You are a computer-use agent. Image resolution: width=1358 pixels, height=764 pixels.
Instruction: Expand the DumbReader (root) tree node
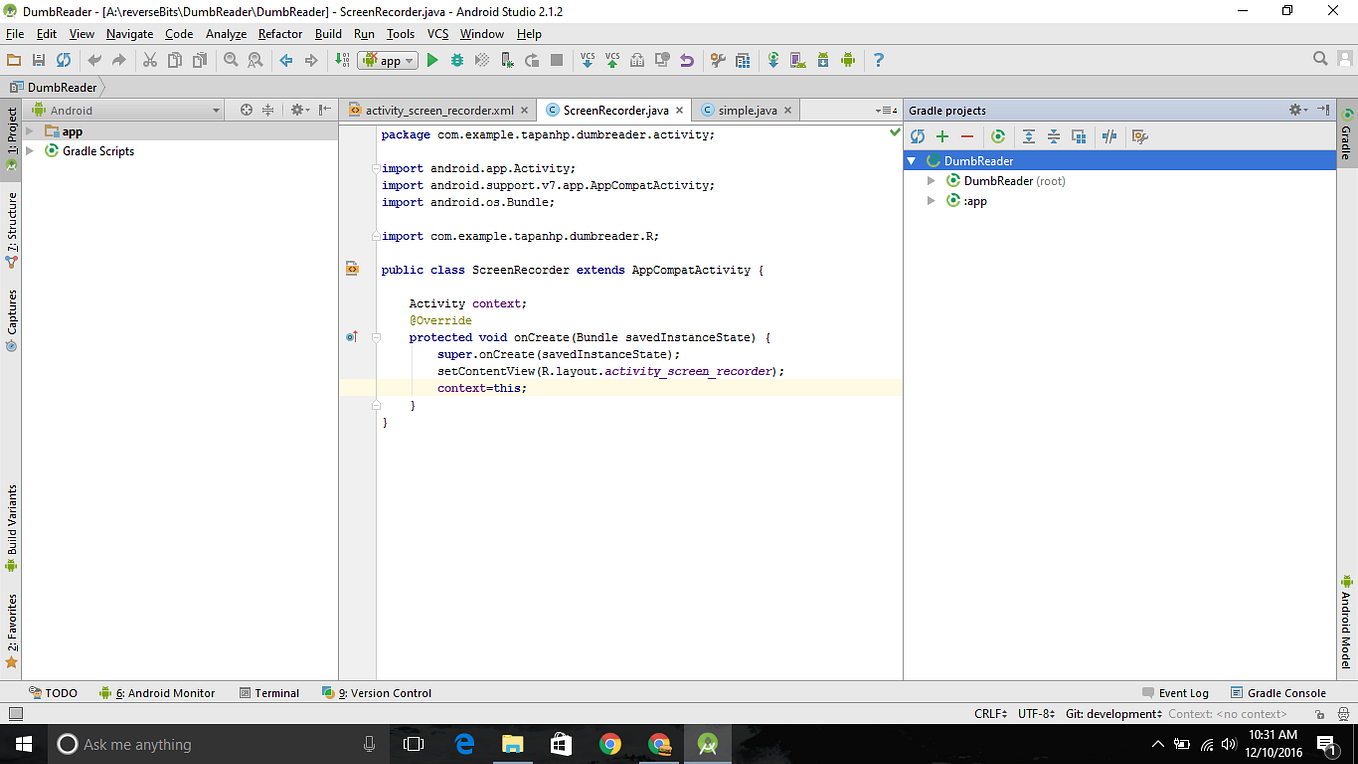(x=930, y=180)
